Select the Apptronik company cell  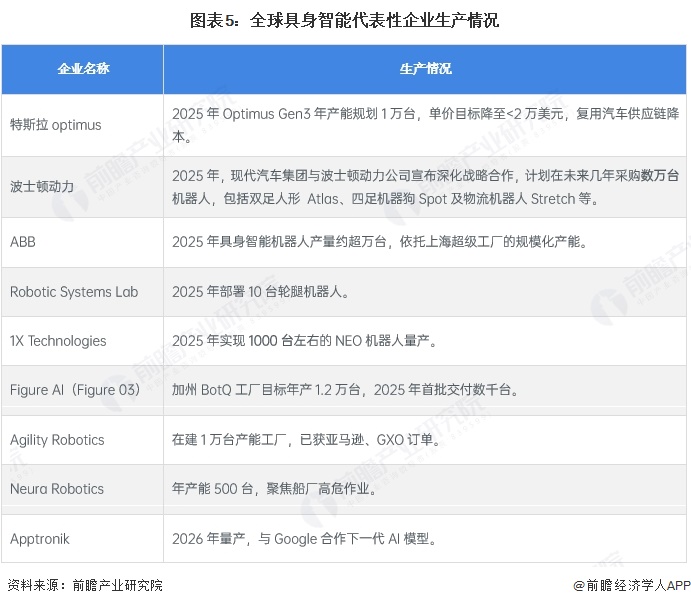[x=82, y=539]
